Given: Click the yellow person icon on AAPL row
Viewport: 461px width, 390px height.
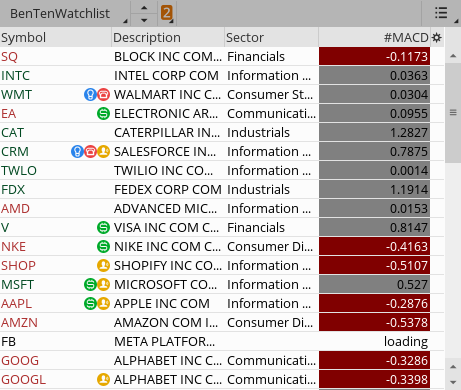Looking at the screenshot, I should click(x=104, y=304).
